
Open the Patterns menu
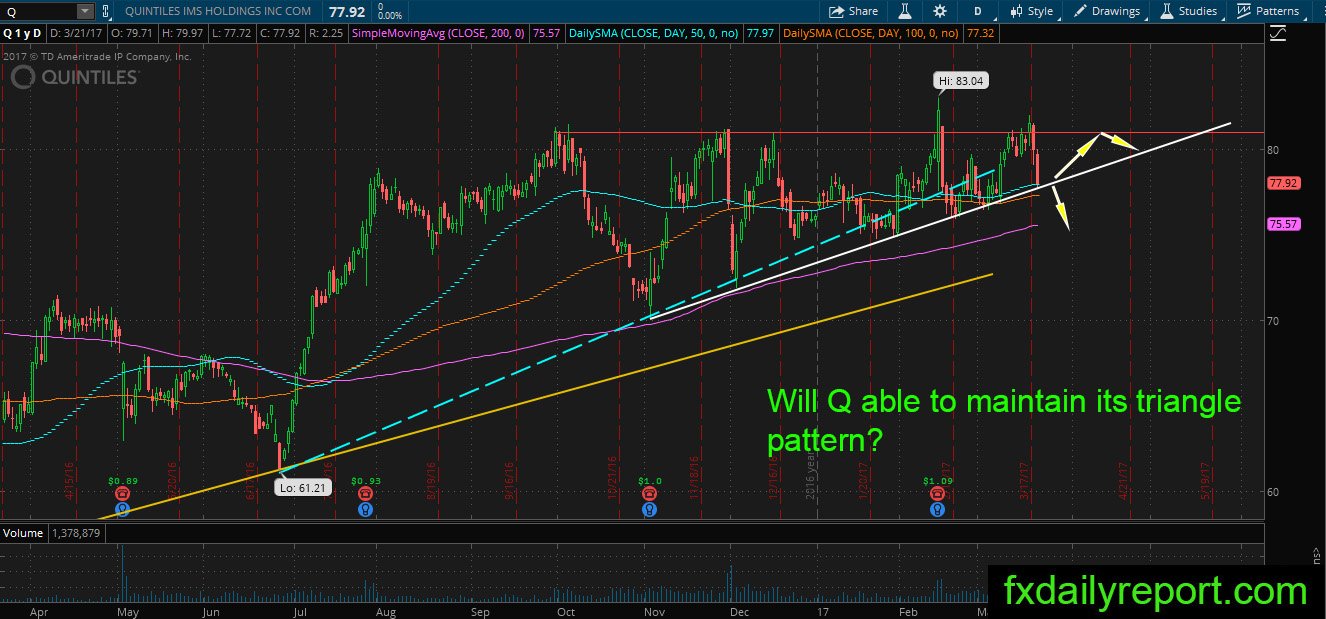pos(1268,11)
